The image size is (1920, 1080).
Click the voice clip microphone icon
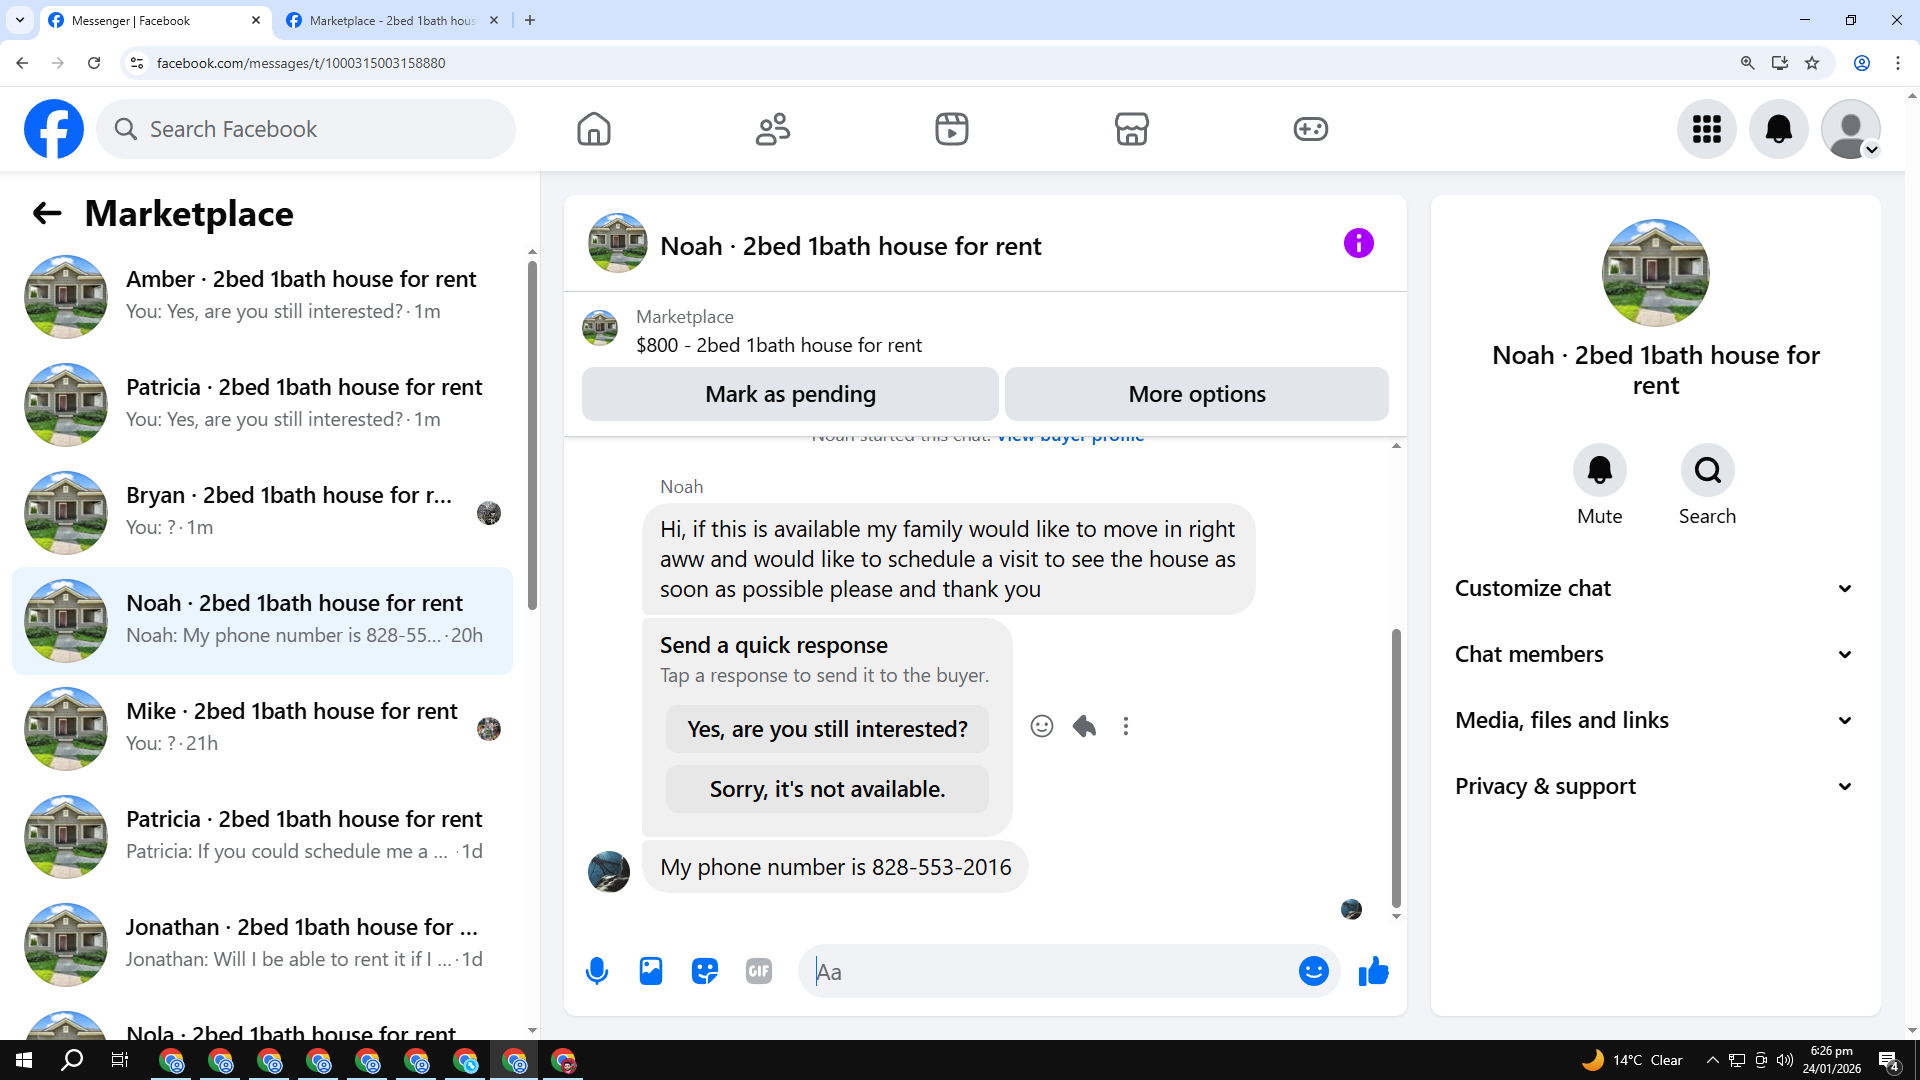(x=597, y=971)
